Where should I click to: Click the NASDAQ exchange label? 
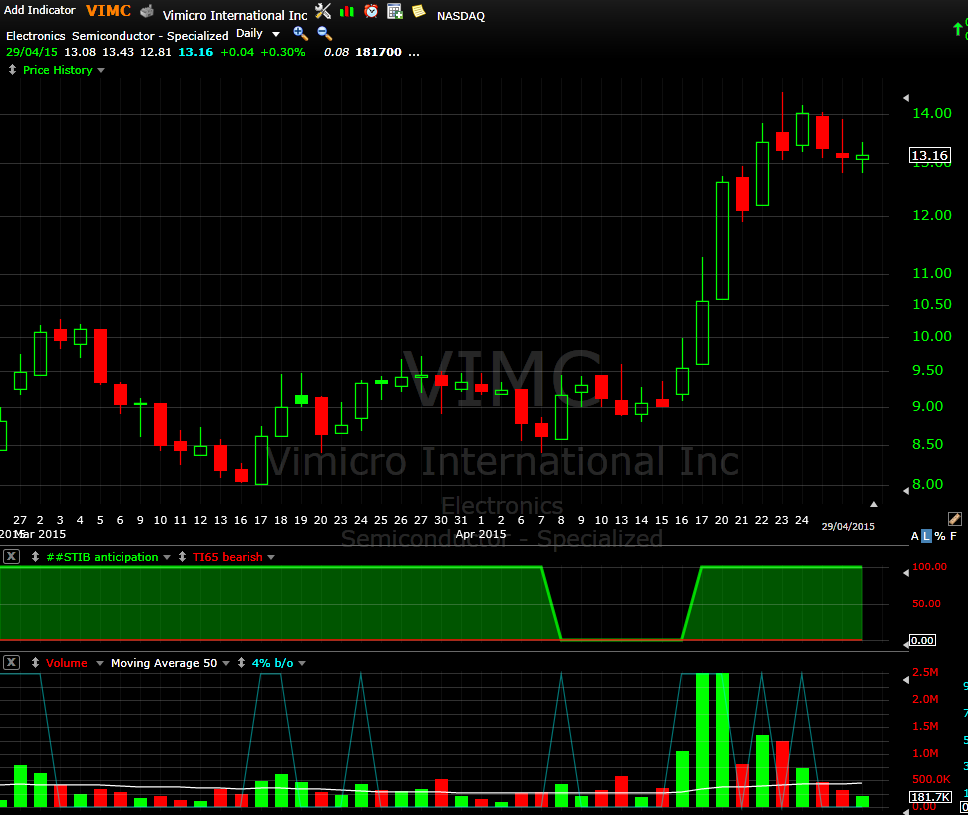461,16
